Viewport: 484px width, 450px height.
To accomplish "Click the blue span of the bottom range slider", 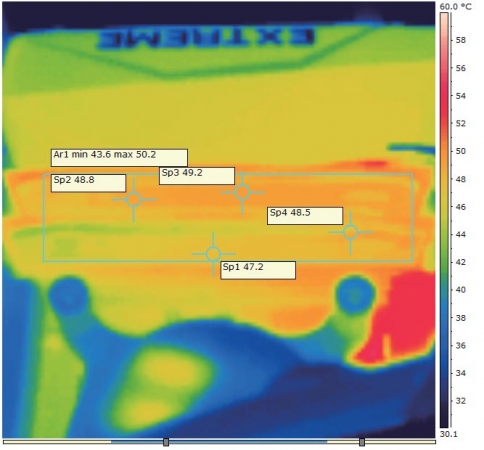I will click(x=219, y=442).
